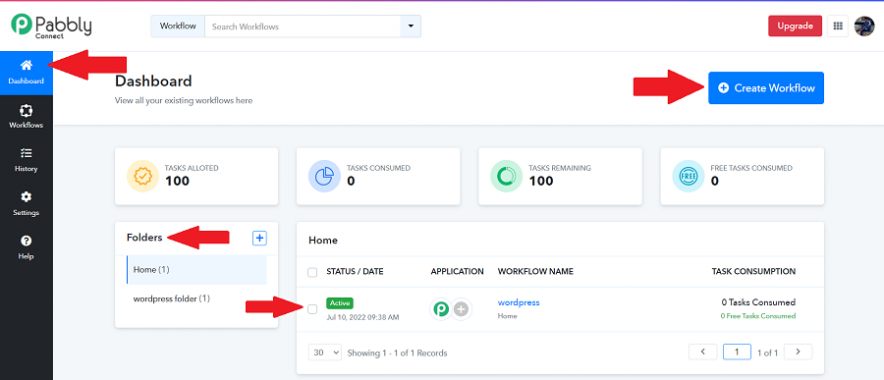Click the Free Tasks Consumed icon
The image size is (884, 380).
tap(688, 176)
